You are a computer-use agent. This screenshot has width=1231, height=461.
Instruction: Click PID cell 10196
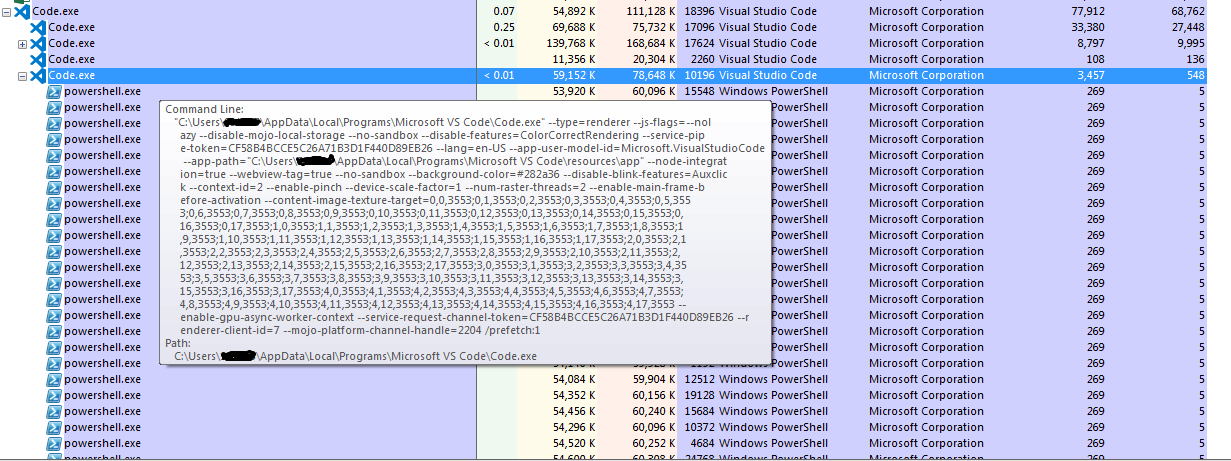coord(699,75)
